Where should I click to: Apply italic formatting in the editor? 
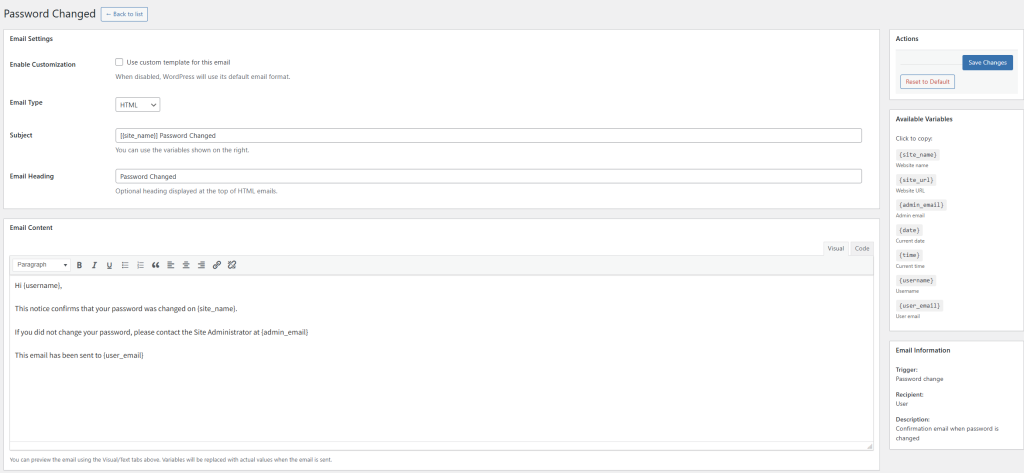94,265
